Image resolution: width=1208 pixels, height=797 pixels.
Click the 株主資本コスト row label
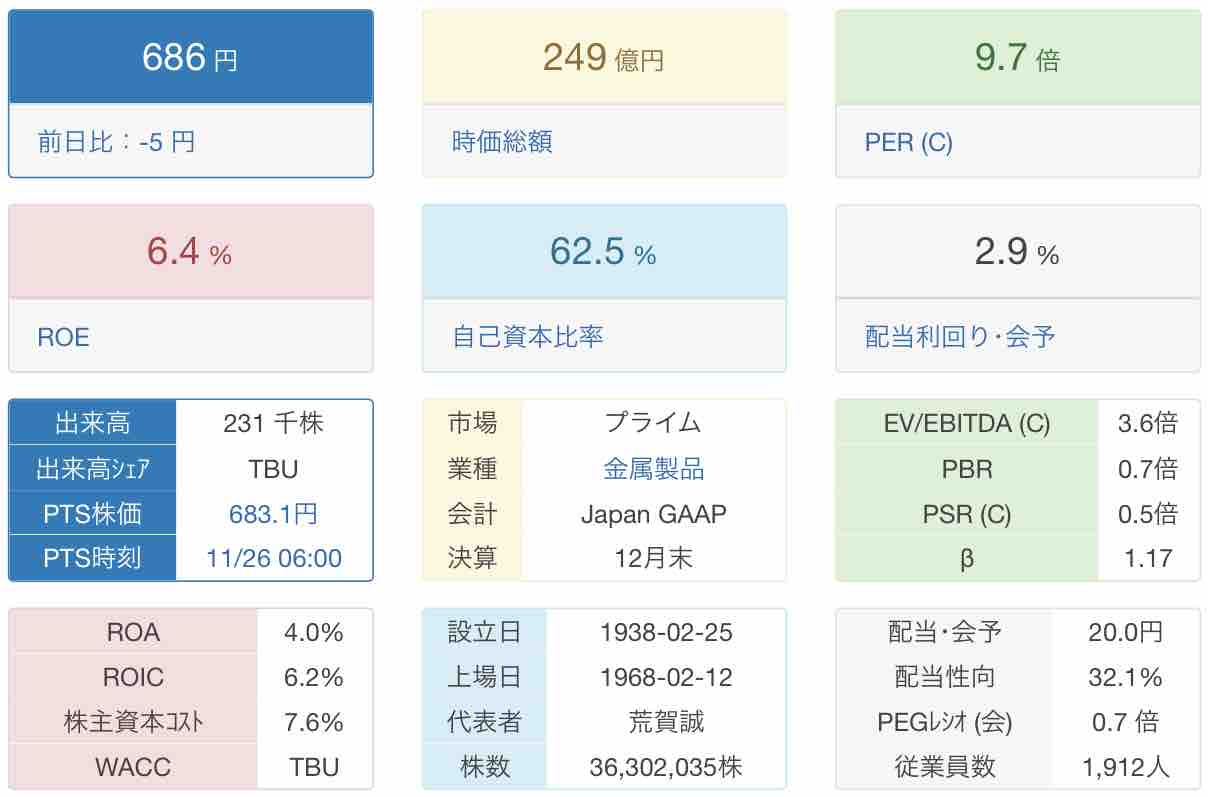click(133, 722)
